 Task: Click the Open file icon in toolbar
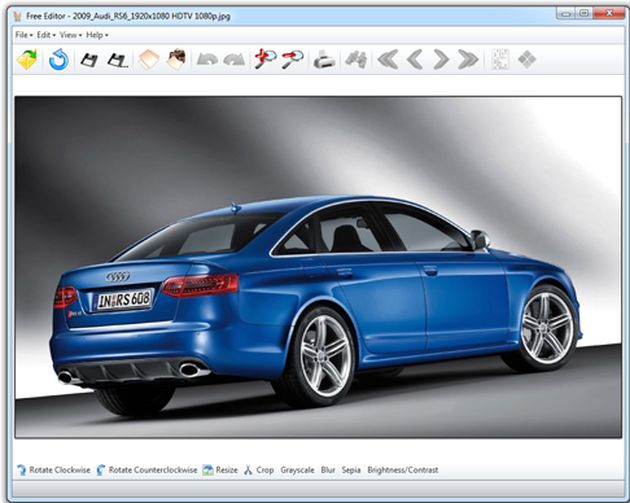click(27, 59)
